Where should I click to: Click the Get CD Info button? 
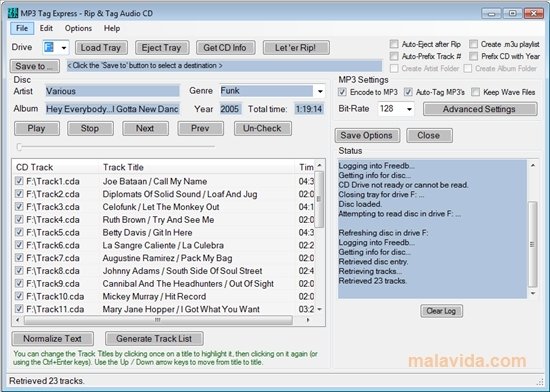(225, 48)
